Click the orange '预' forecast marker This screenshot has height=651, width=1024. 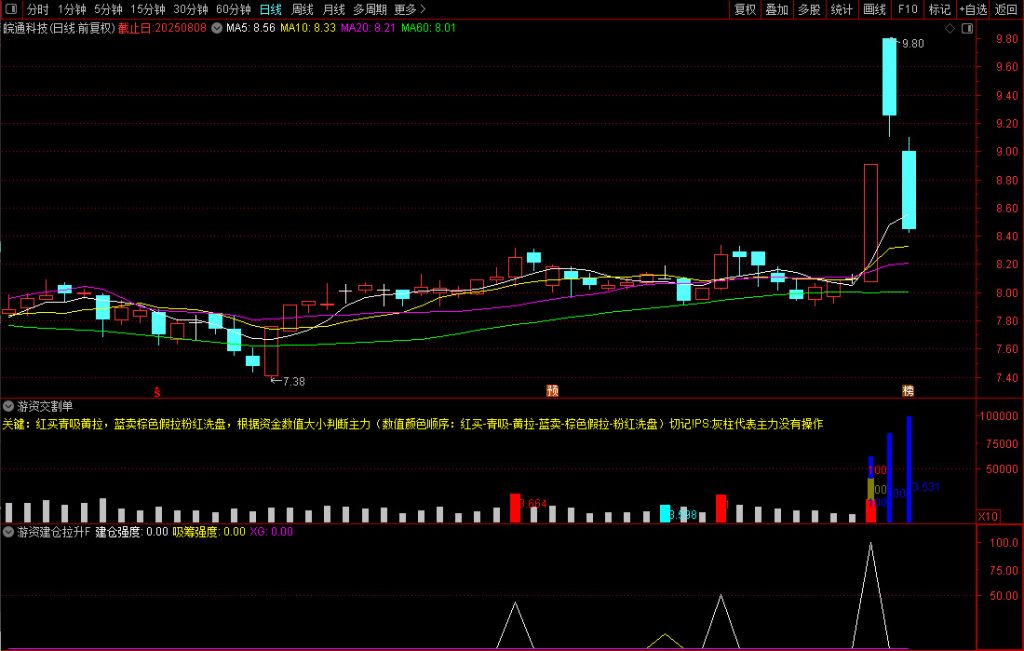(551, 390)
